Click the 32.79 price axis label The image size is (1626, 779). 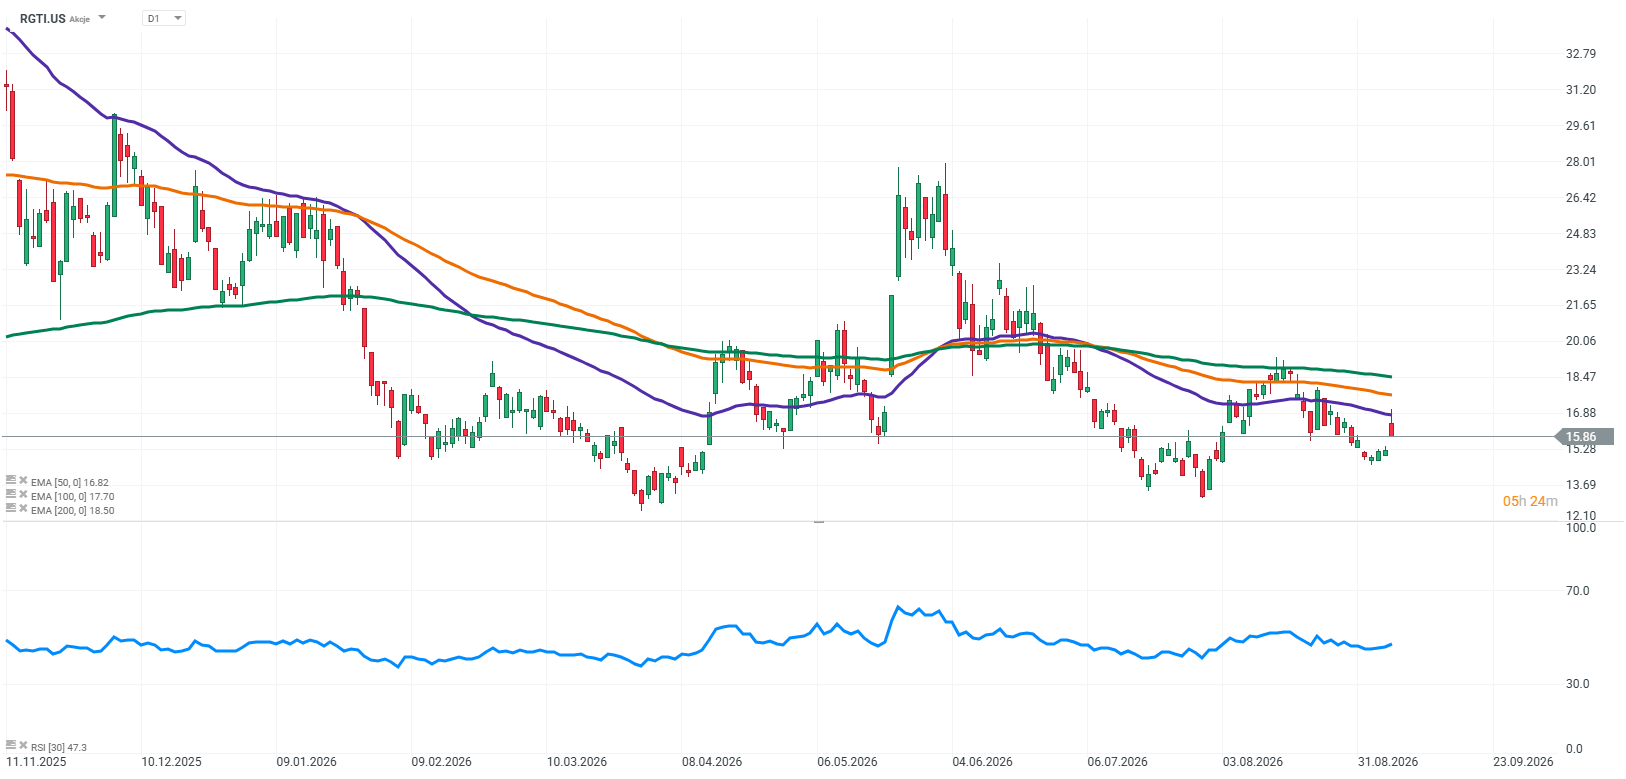[x=1581, y=54]
